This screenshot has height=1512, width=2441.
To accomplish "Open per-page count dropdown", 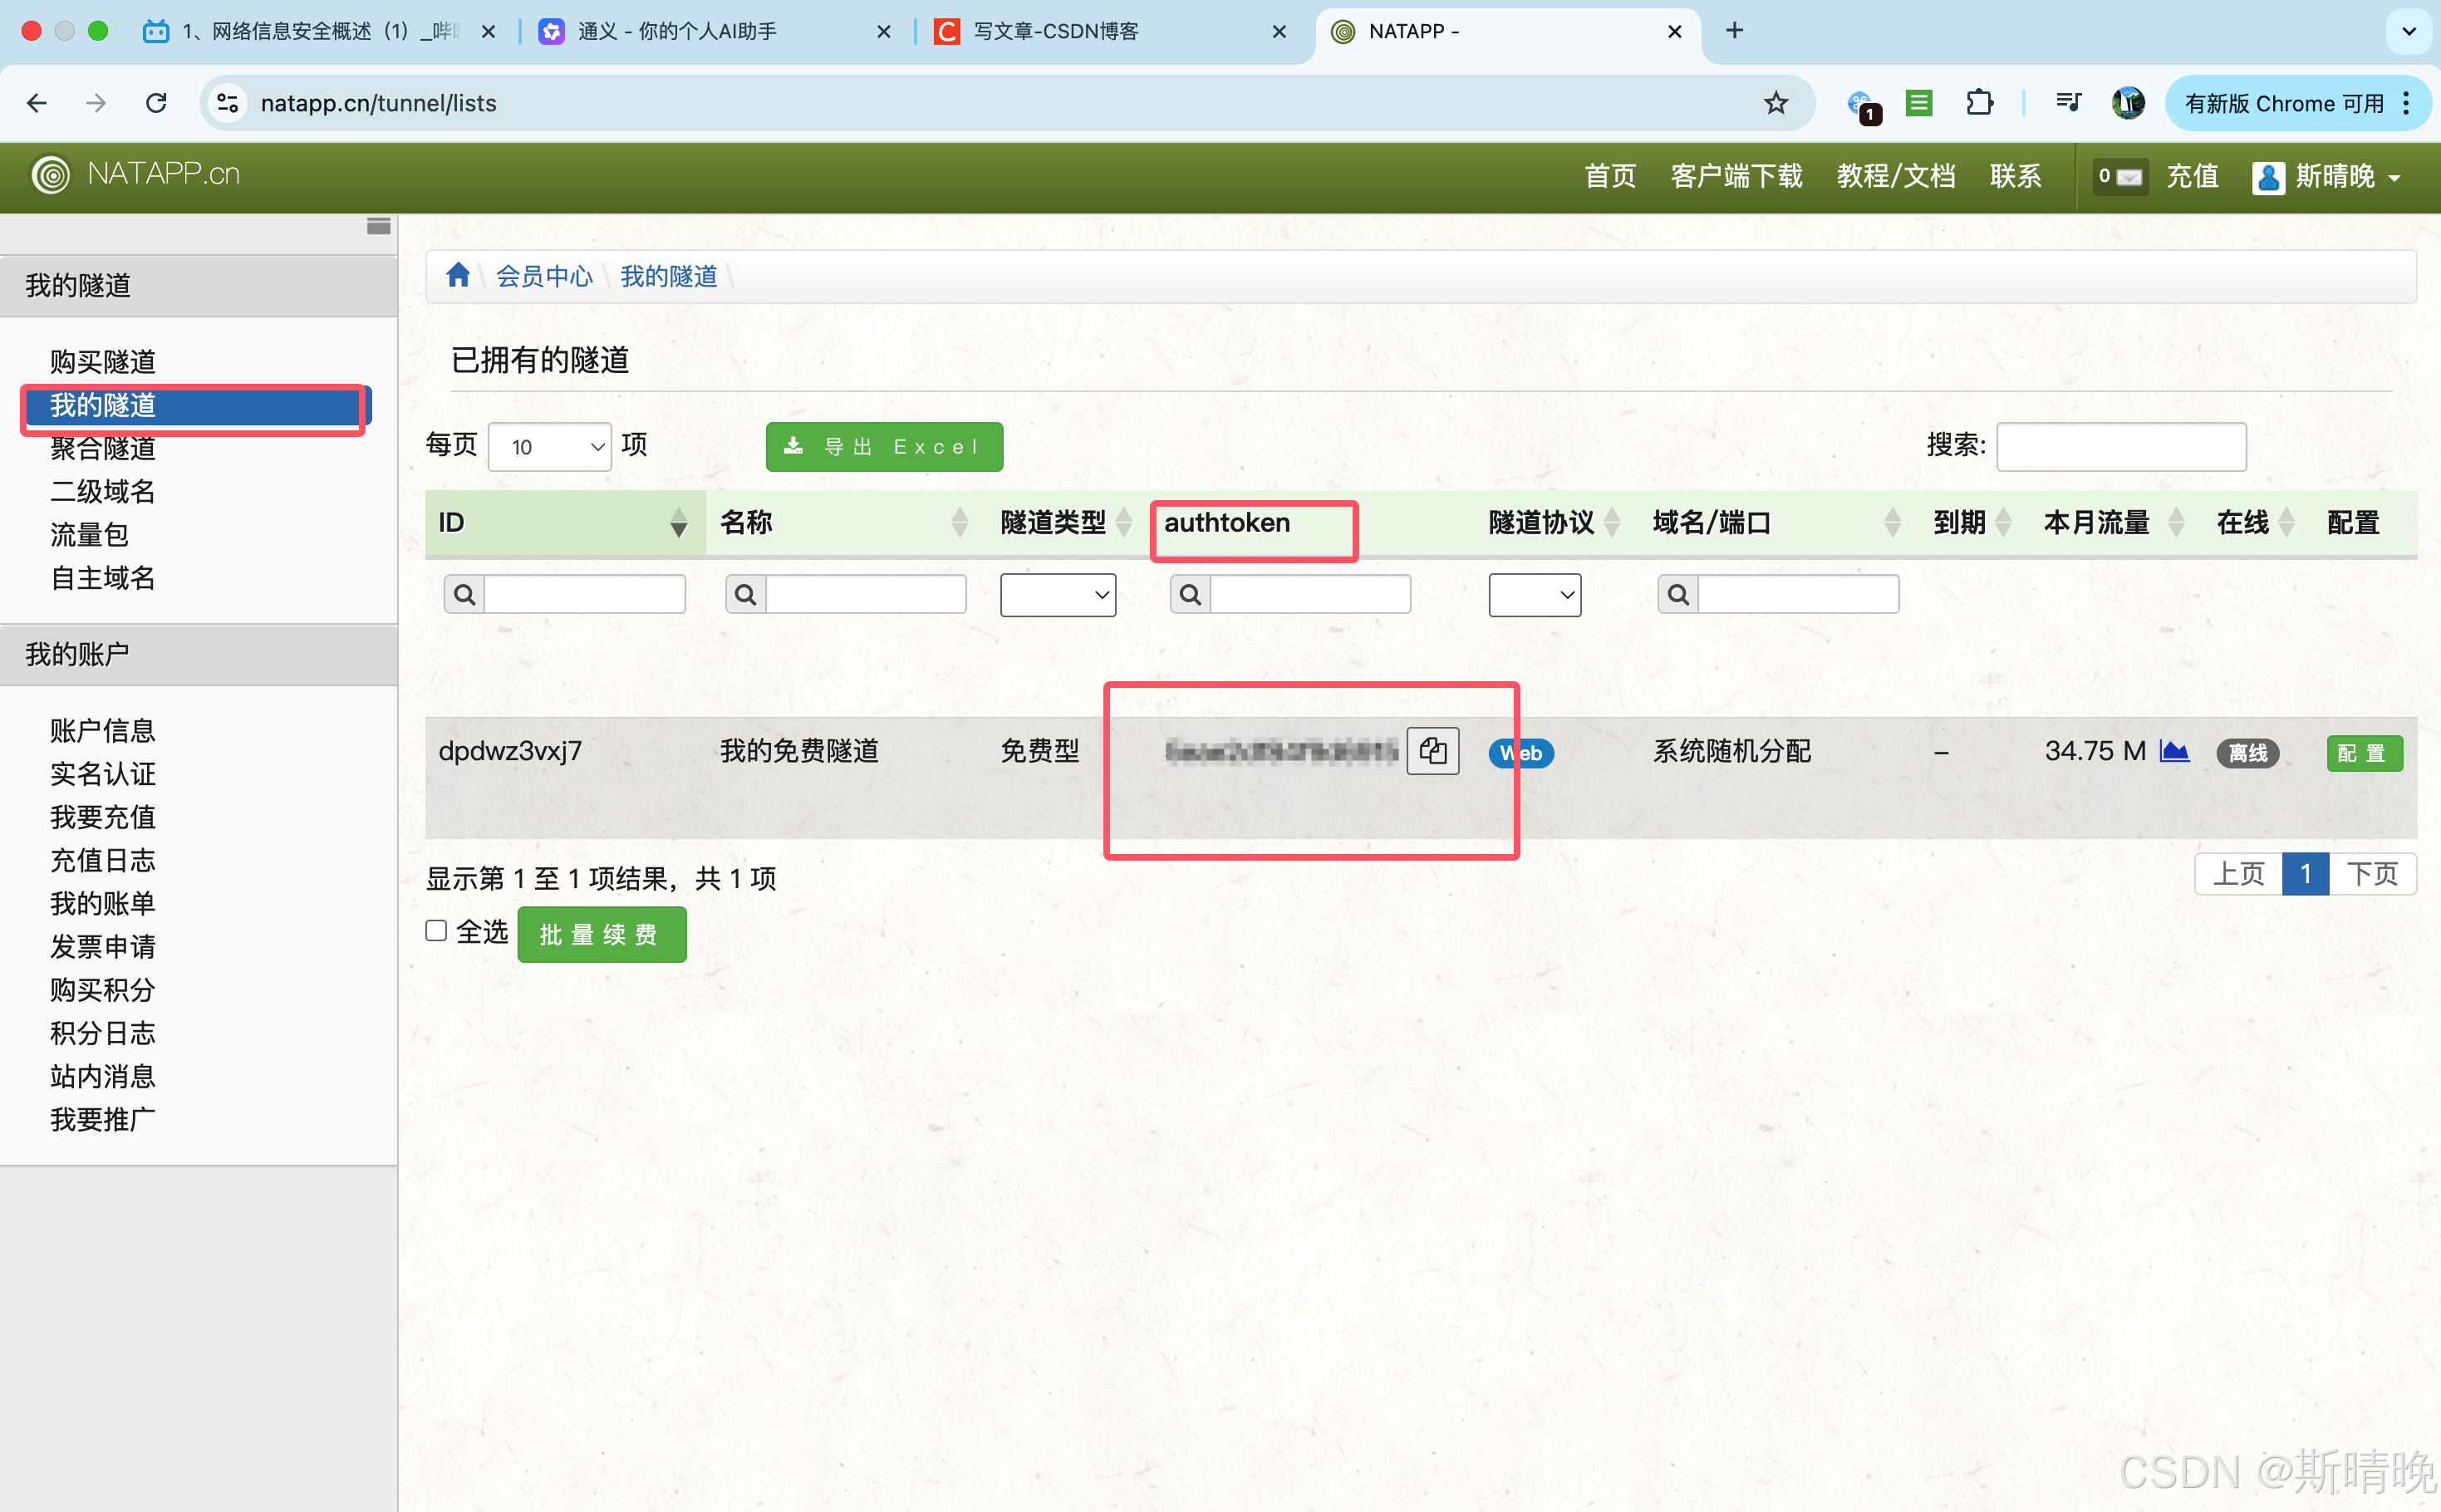I will 550,447.
